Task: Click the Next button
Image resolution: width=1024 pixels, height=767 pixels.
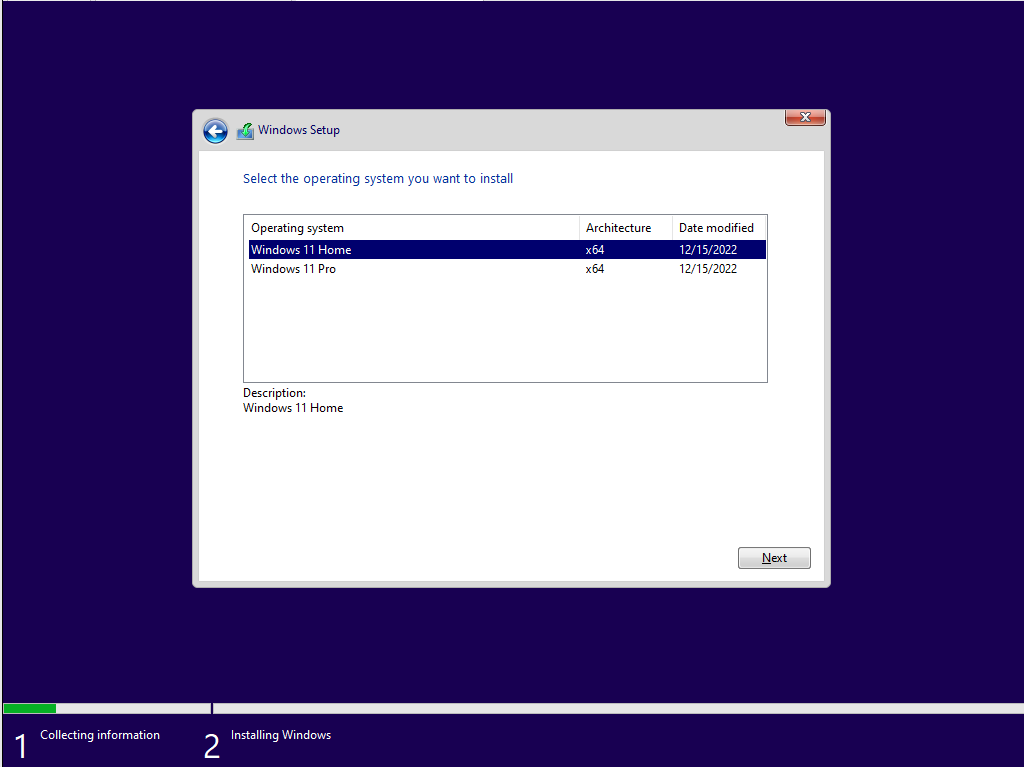Action: pos(774,558)
